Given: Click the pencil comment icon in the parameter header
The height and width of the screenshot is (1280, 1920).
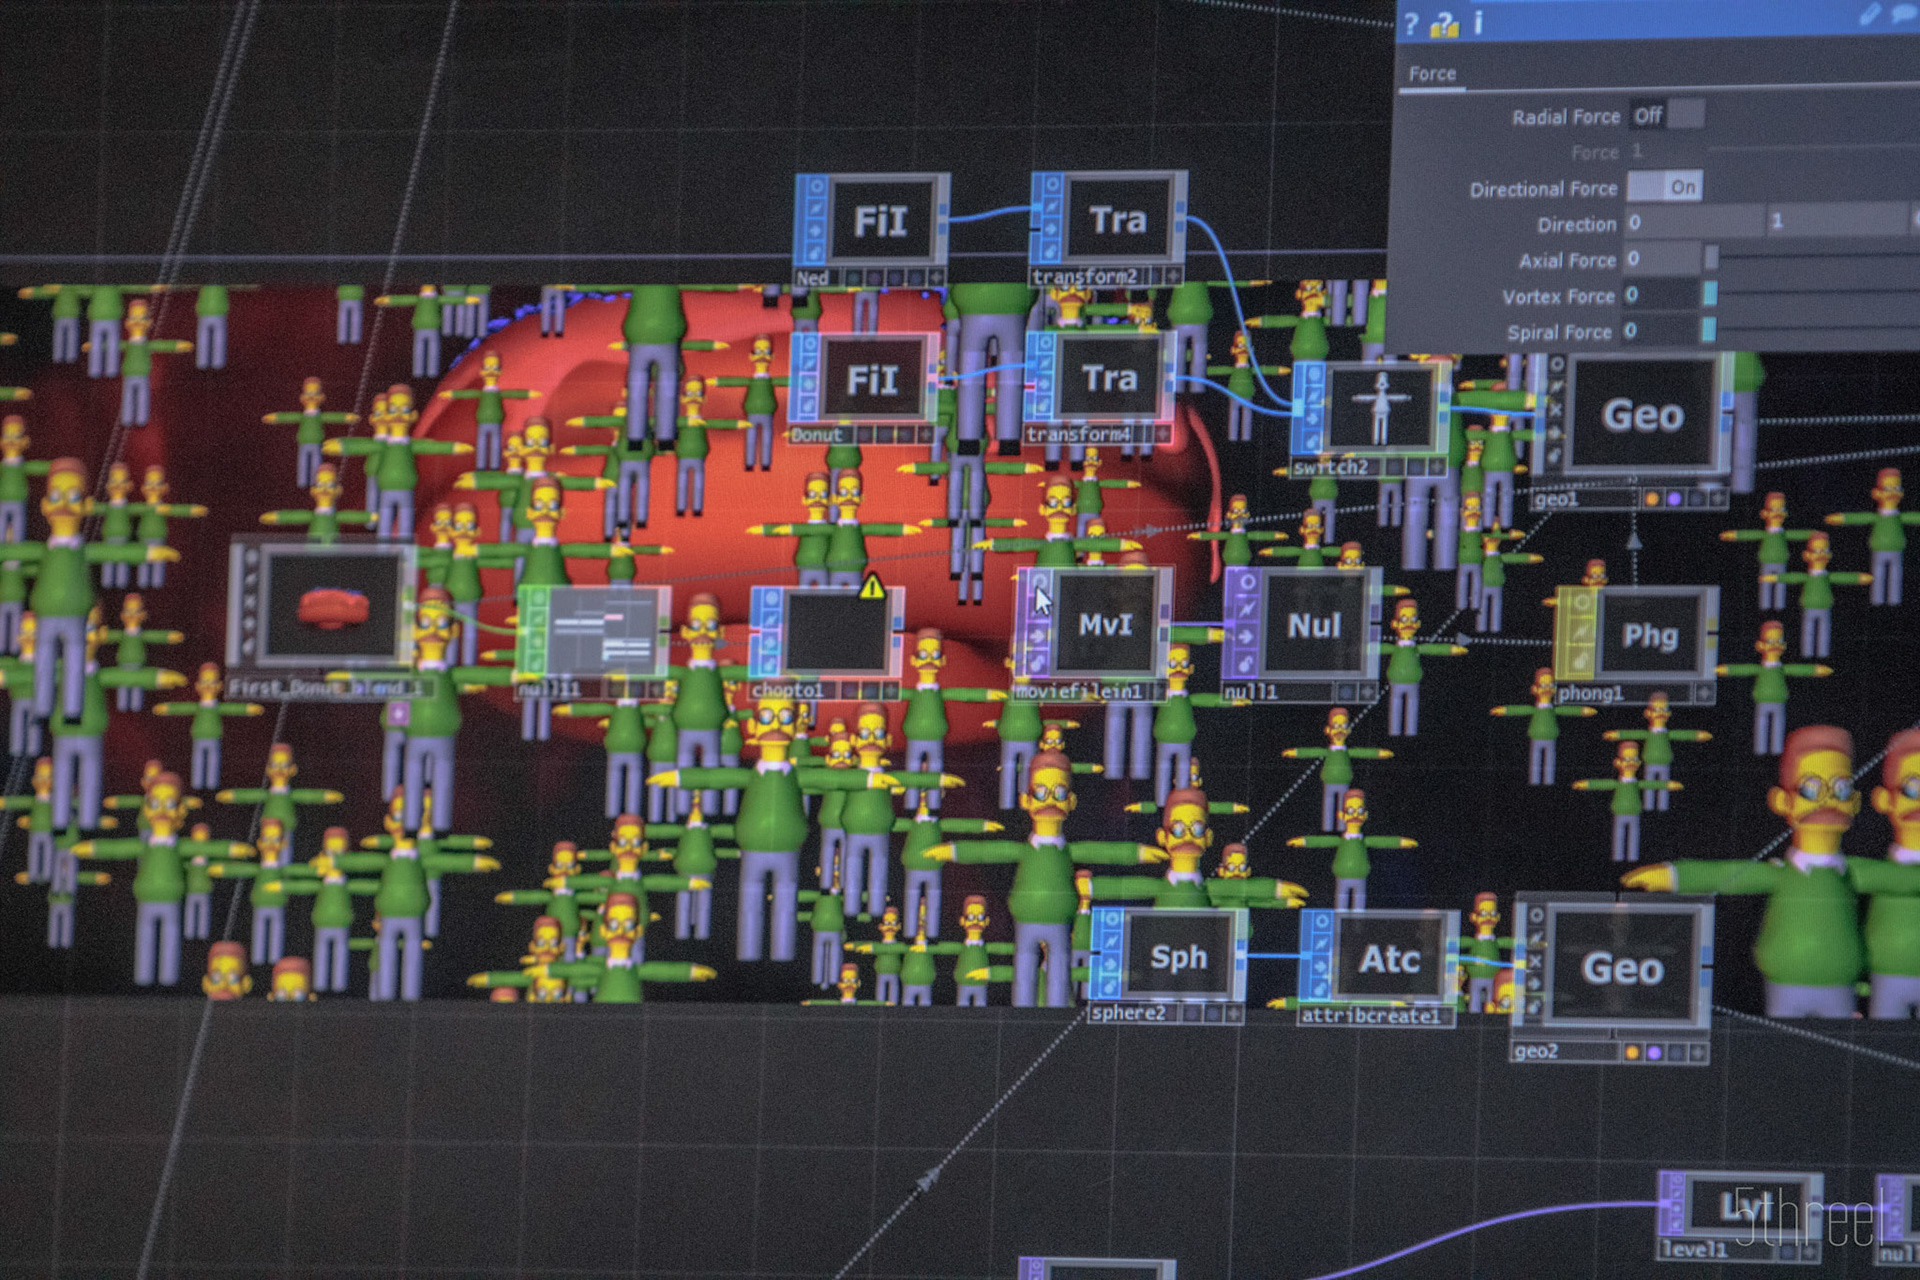Looking at the screenshot, I should (x=1869, y=14).
